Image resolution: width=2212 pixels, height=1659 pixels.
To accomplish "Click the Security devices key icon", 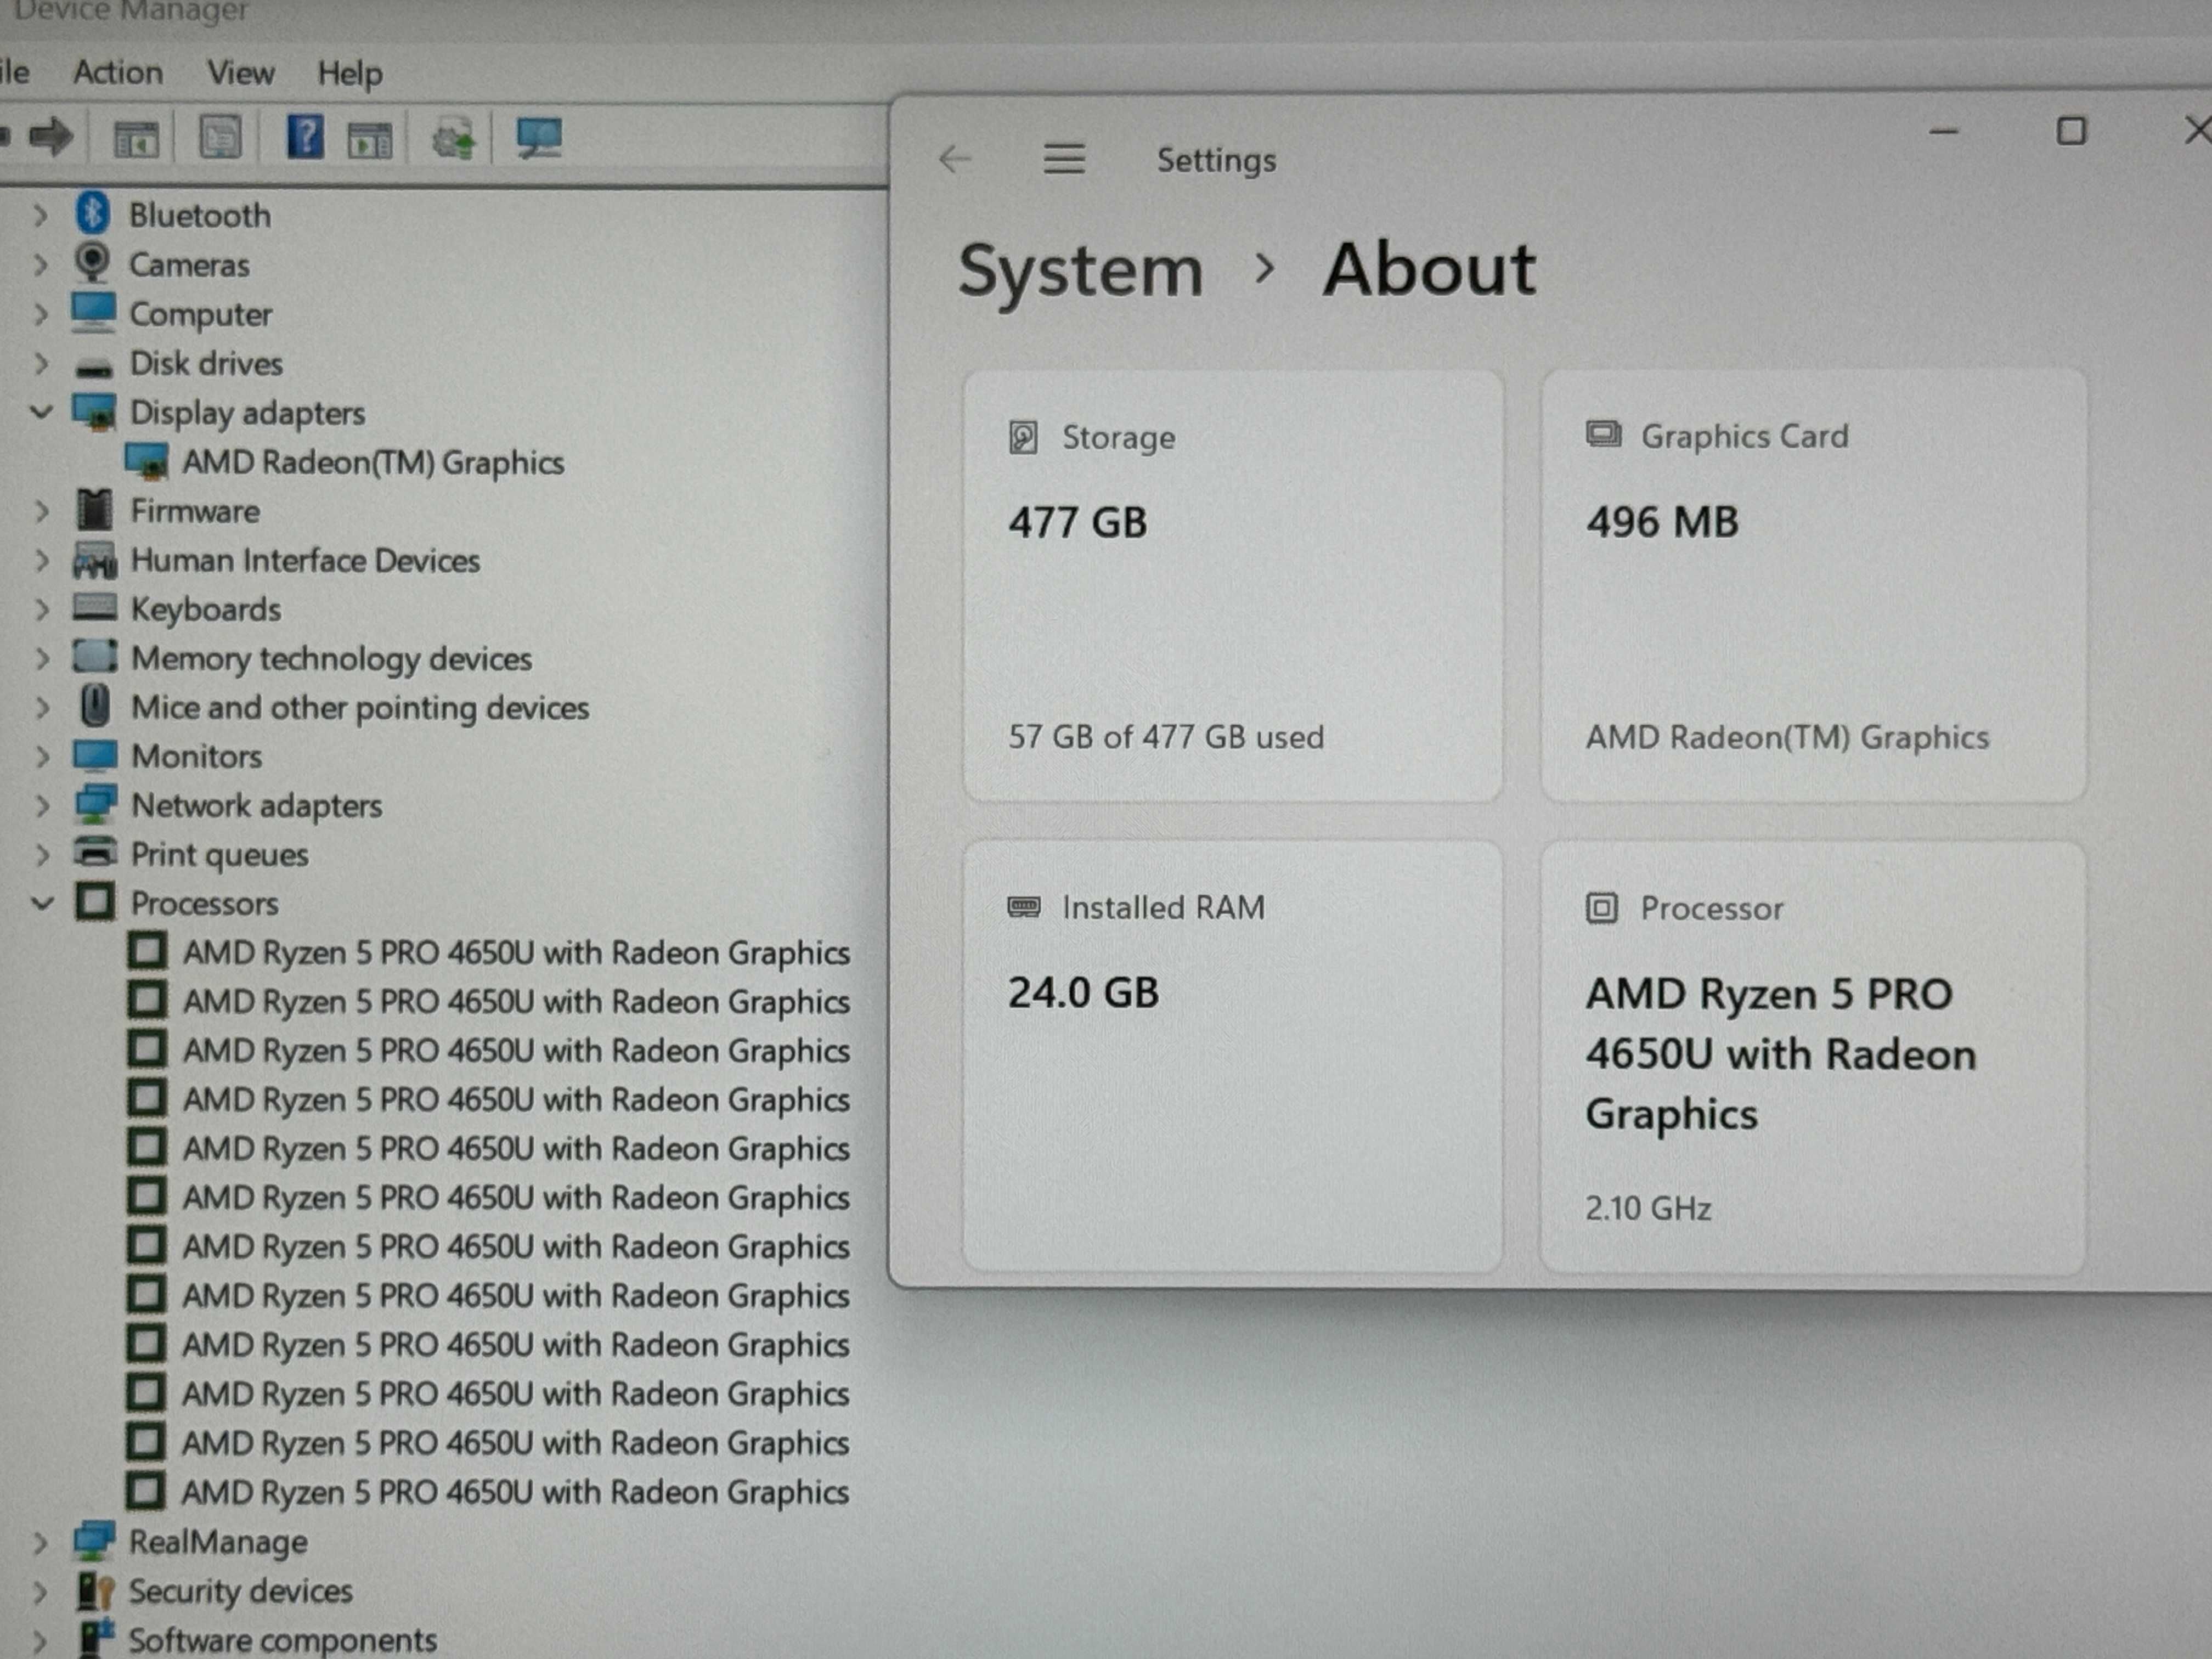I will point(95,1590).
